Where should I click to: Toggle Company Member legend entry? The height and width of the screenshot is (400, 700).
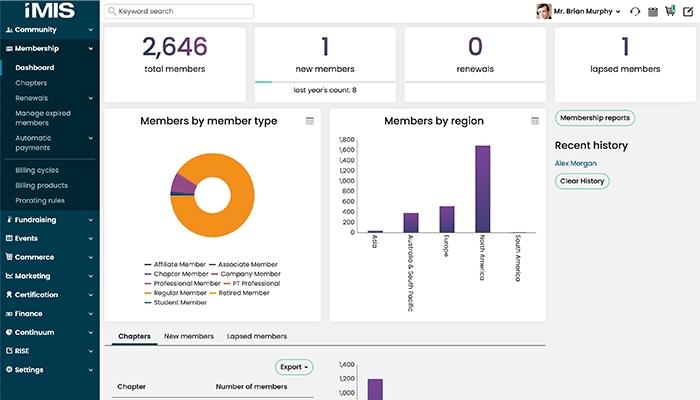(246, 274)
